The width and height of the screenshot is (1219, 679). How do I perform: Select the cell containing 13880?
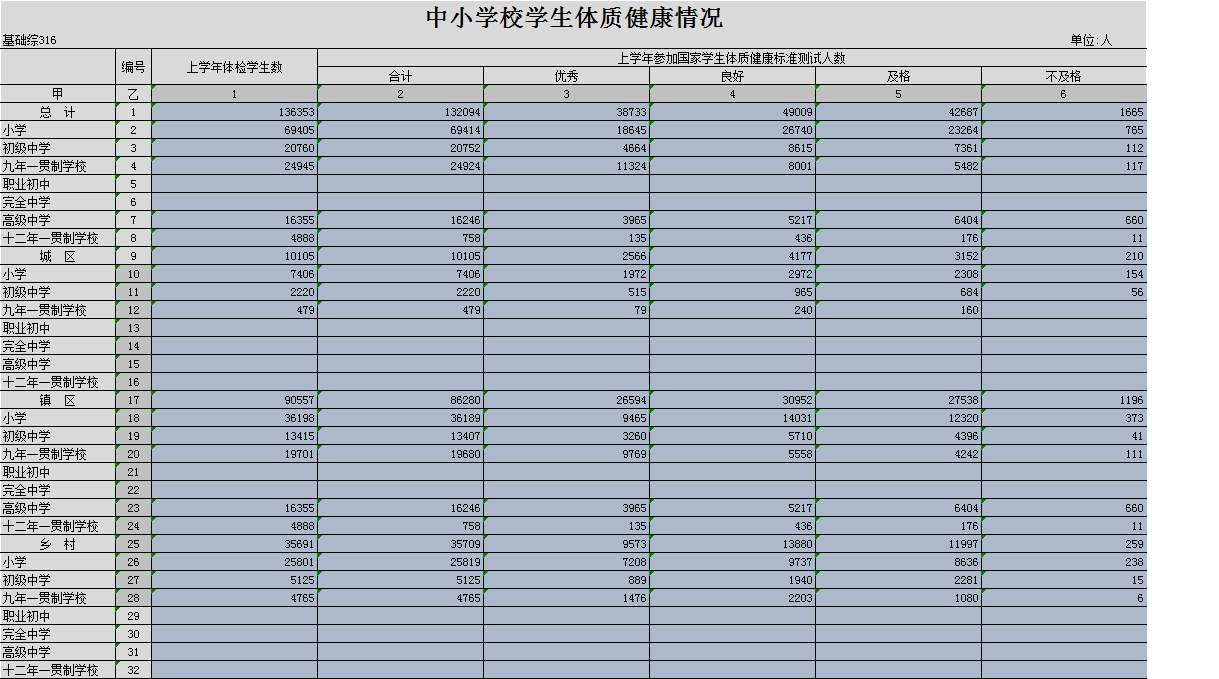tap(732, 544)
